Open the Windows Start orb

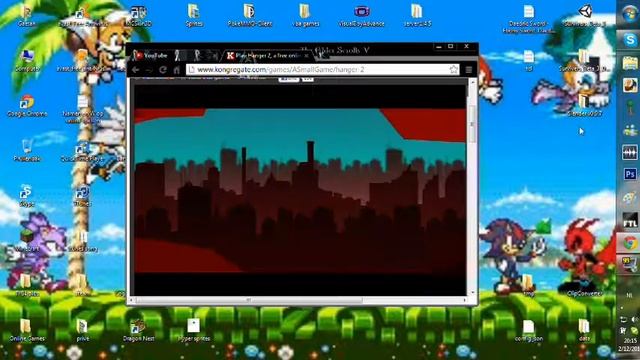pyautogui.click(x=629, y=14)
